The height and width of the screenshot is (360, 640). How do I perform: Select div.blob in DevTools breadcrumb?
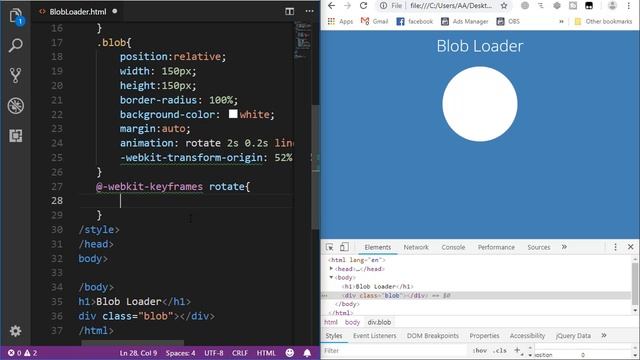click(x=379, y=322)
